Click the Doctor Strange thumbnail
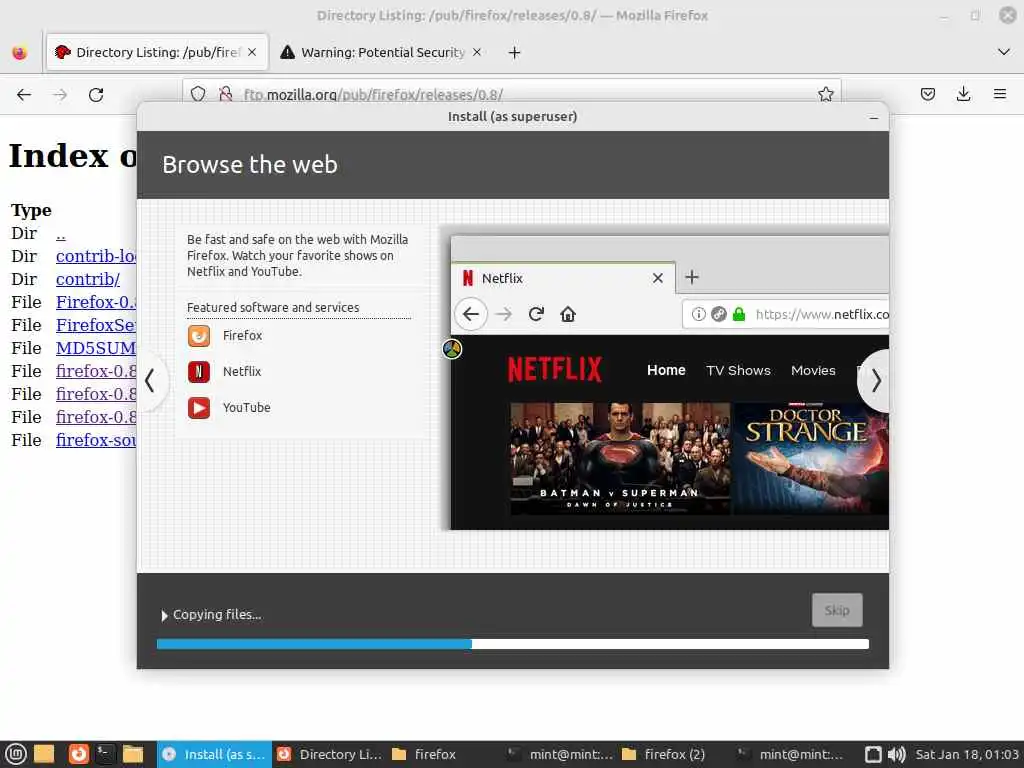Screen dimensions: 1024x768 coord(810,458)
